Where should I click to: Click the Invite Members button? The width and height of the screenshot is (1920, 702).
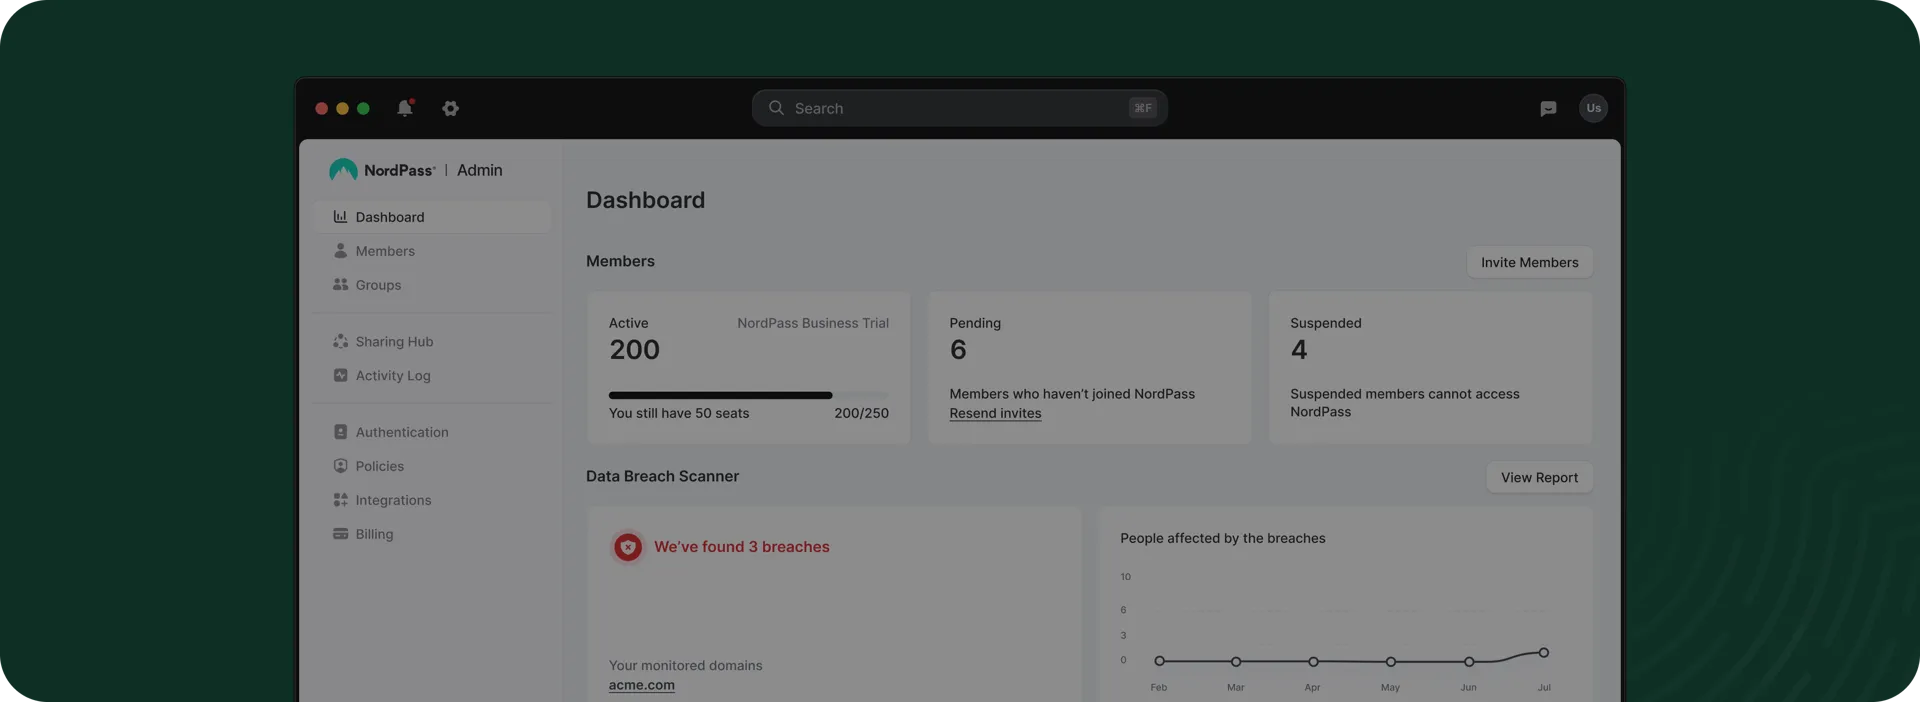[x=1529, y=262]
